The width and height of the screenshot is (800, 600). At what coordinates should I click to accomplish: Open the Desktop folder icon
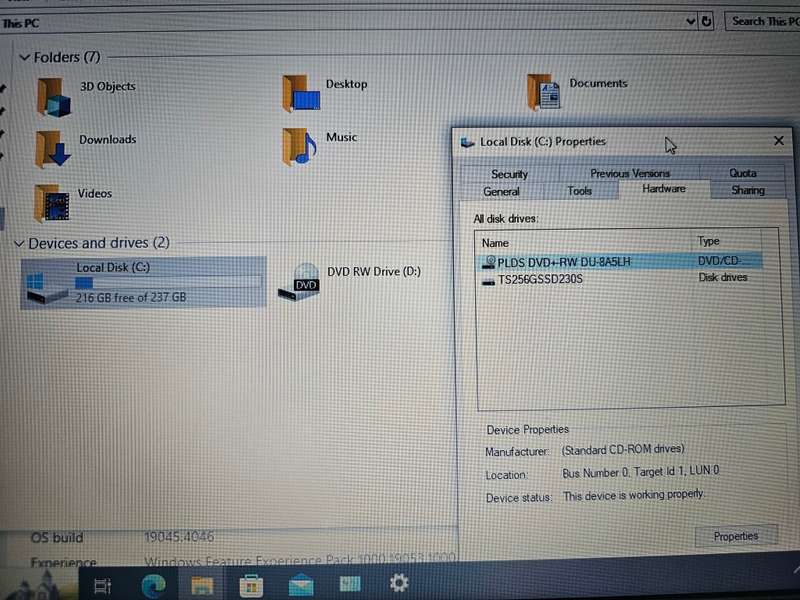coord(301,93)
